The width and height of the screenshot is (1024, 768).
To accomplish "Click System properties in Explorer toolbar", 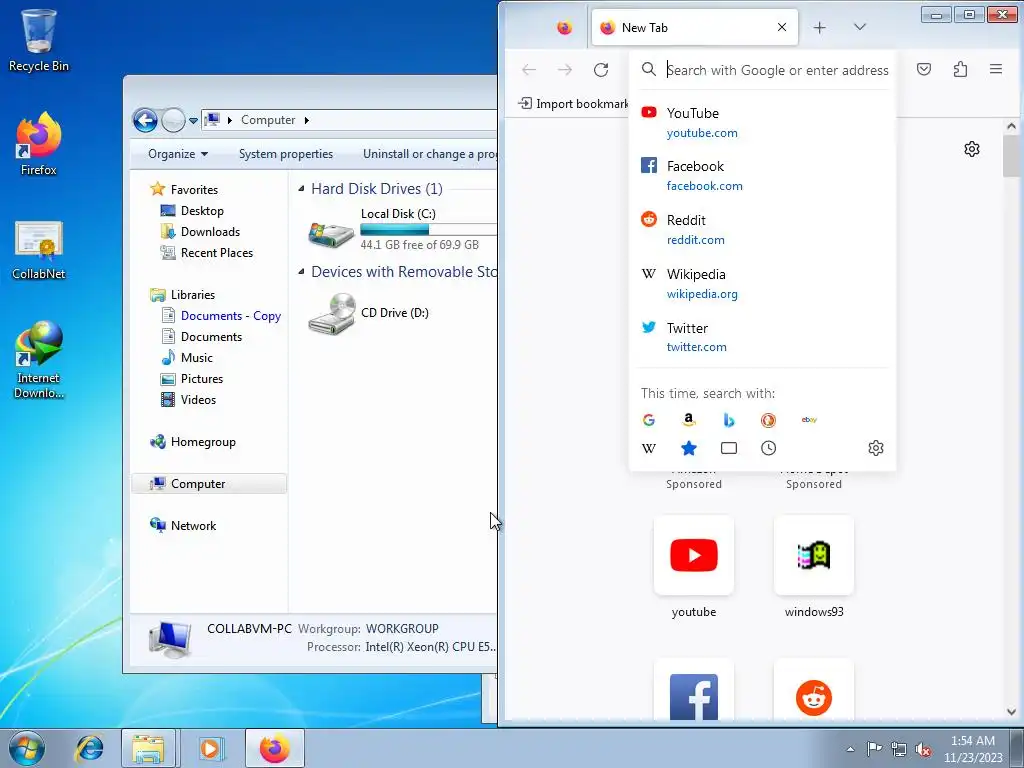I will click(285, 154).
